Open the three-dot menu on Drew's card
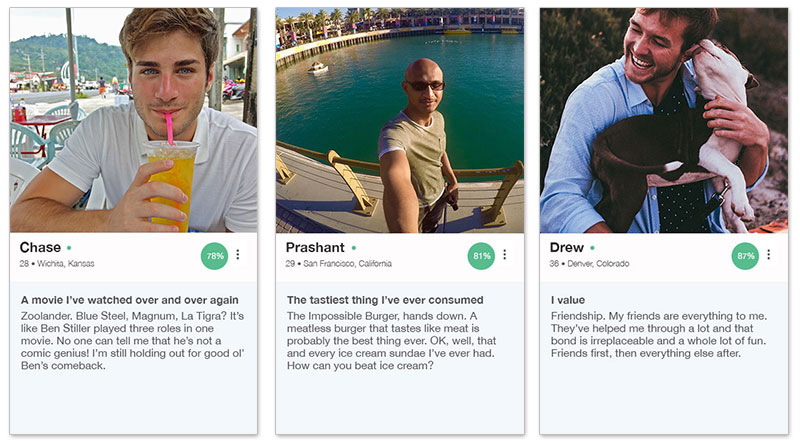 pyautogui.click(x=768, y=254)
